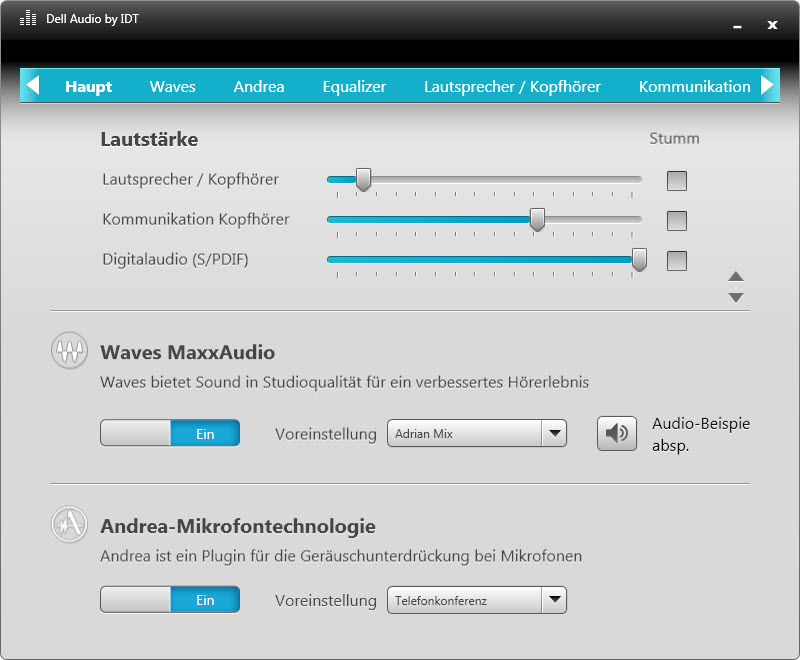Switch to the Haupt tab

(x=88, y=86)
